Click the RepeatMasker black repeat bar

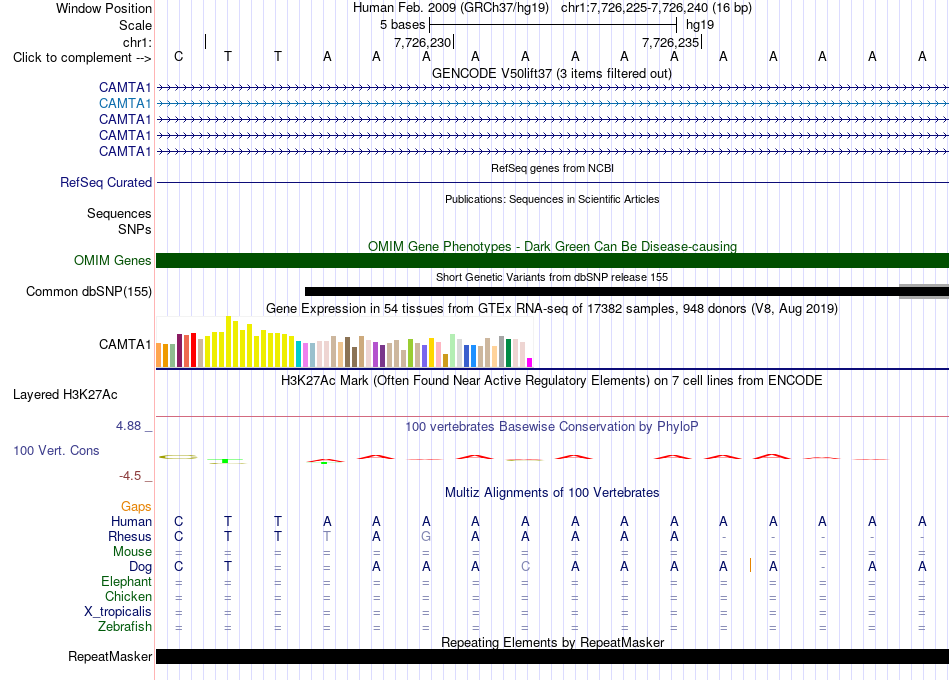552,656
